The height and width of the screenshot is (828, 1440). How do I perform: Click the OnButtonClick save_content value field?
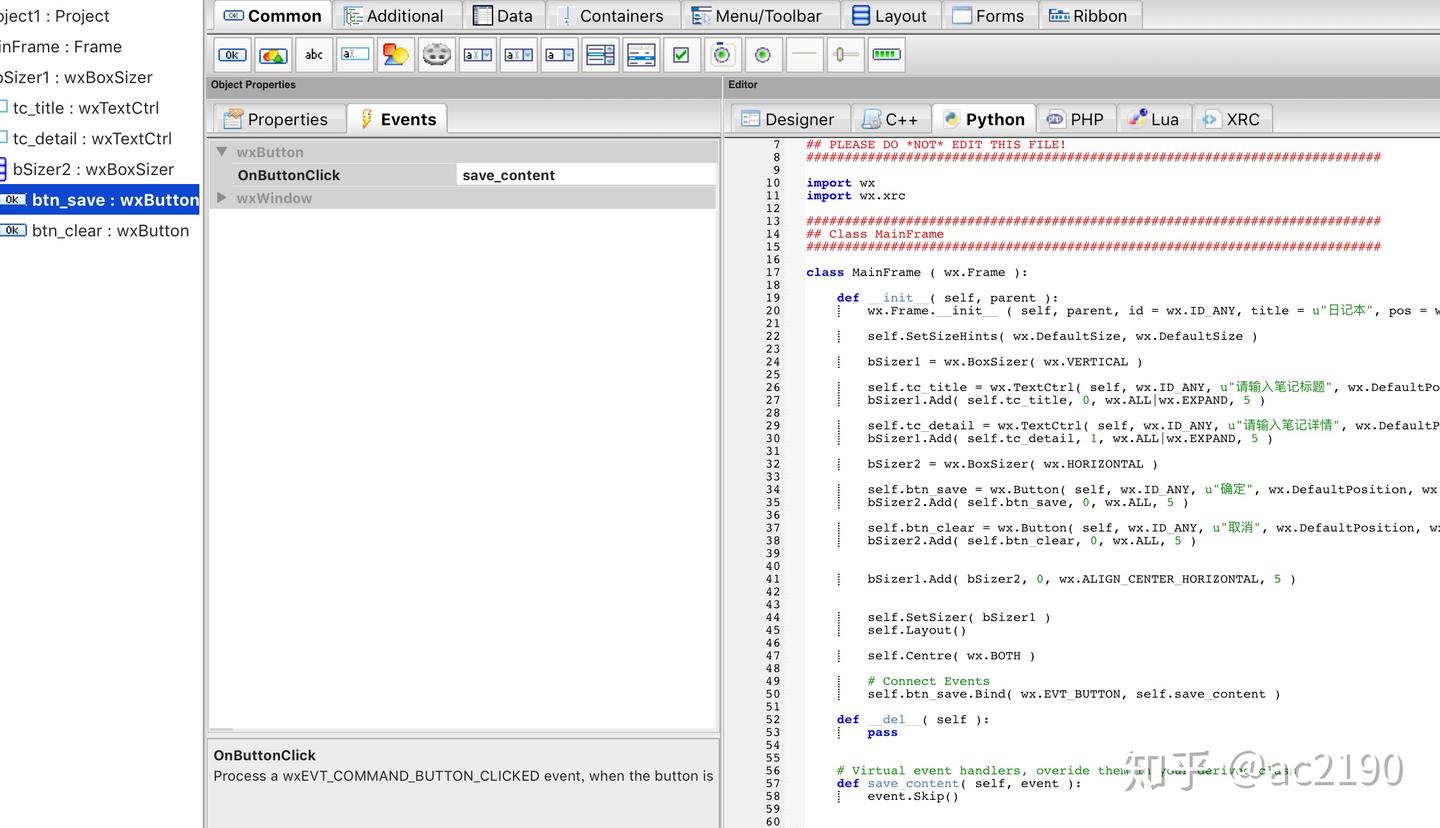coord(585,175)
